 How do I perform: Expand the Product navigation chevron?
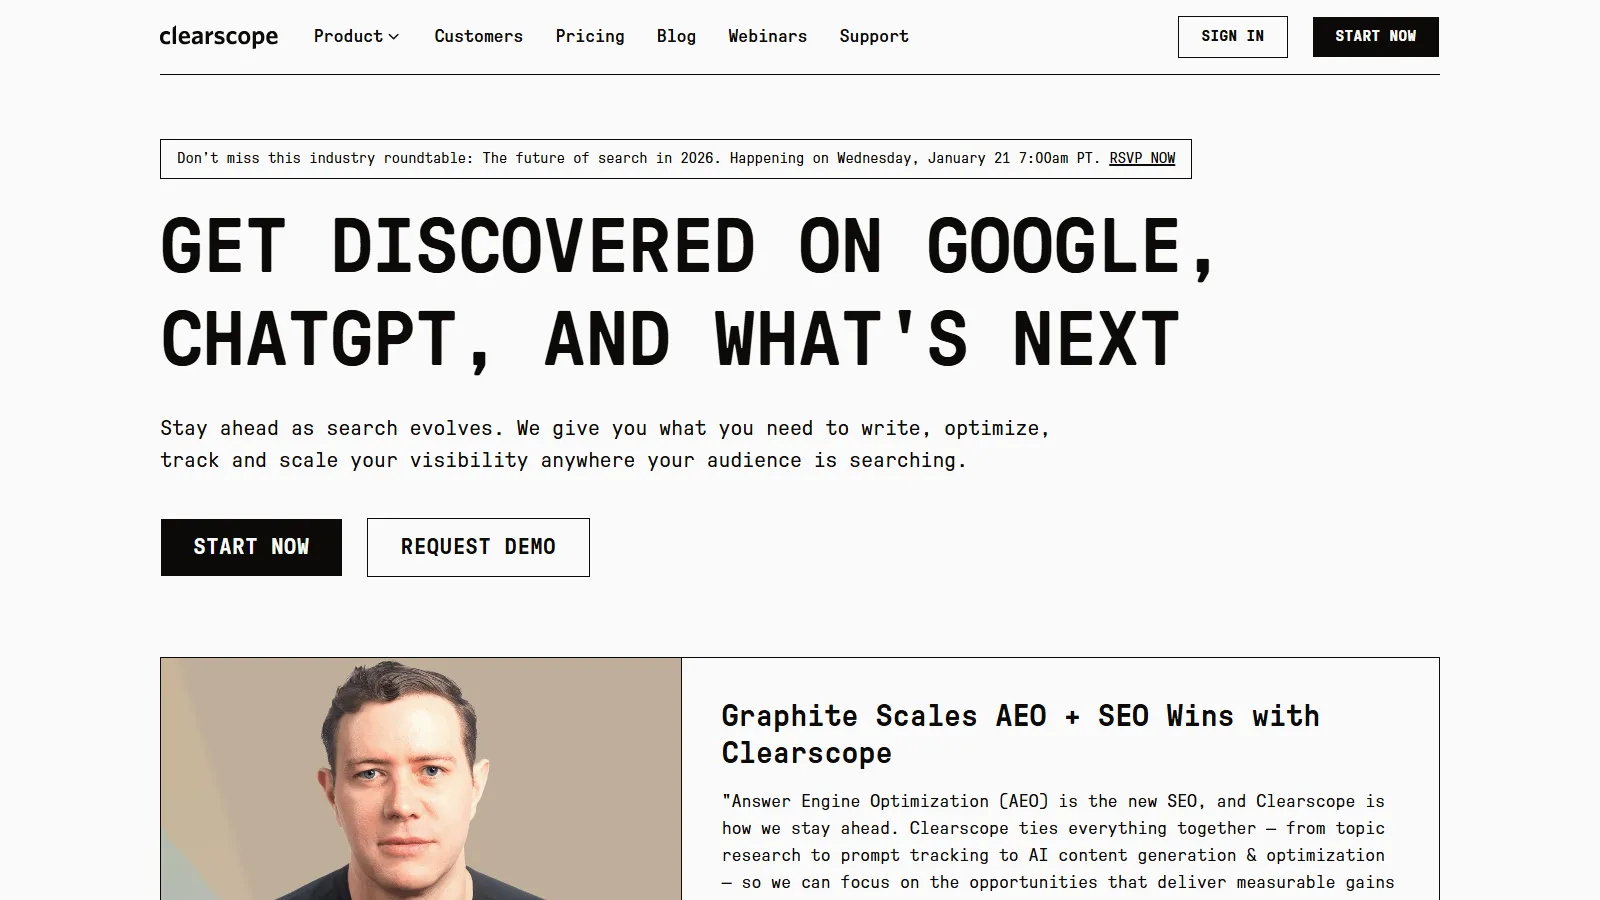[x=393, y=37]
